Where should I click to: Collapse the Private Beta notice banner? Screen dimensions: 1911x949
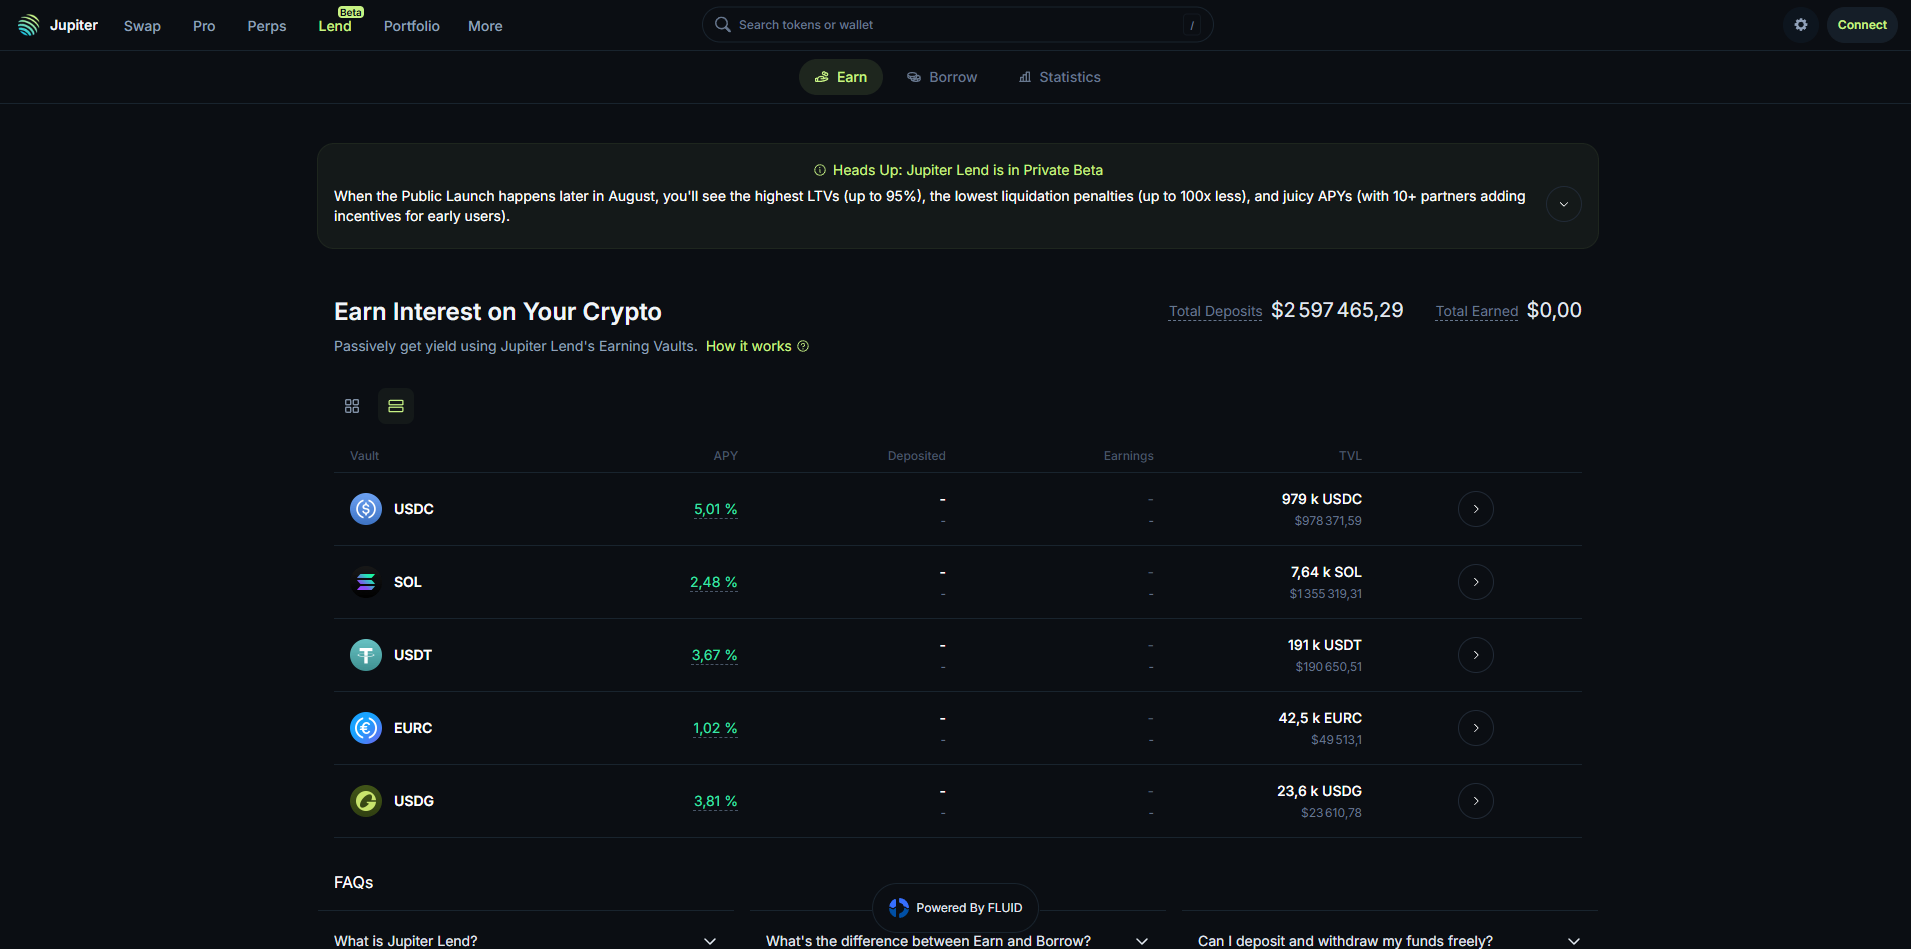[x=1563, y=204]
